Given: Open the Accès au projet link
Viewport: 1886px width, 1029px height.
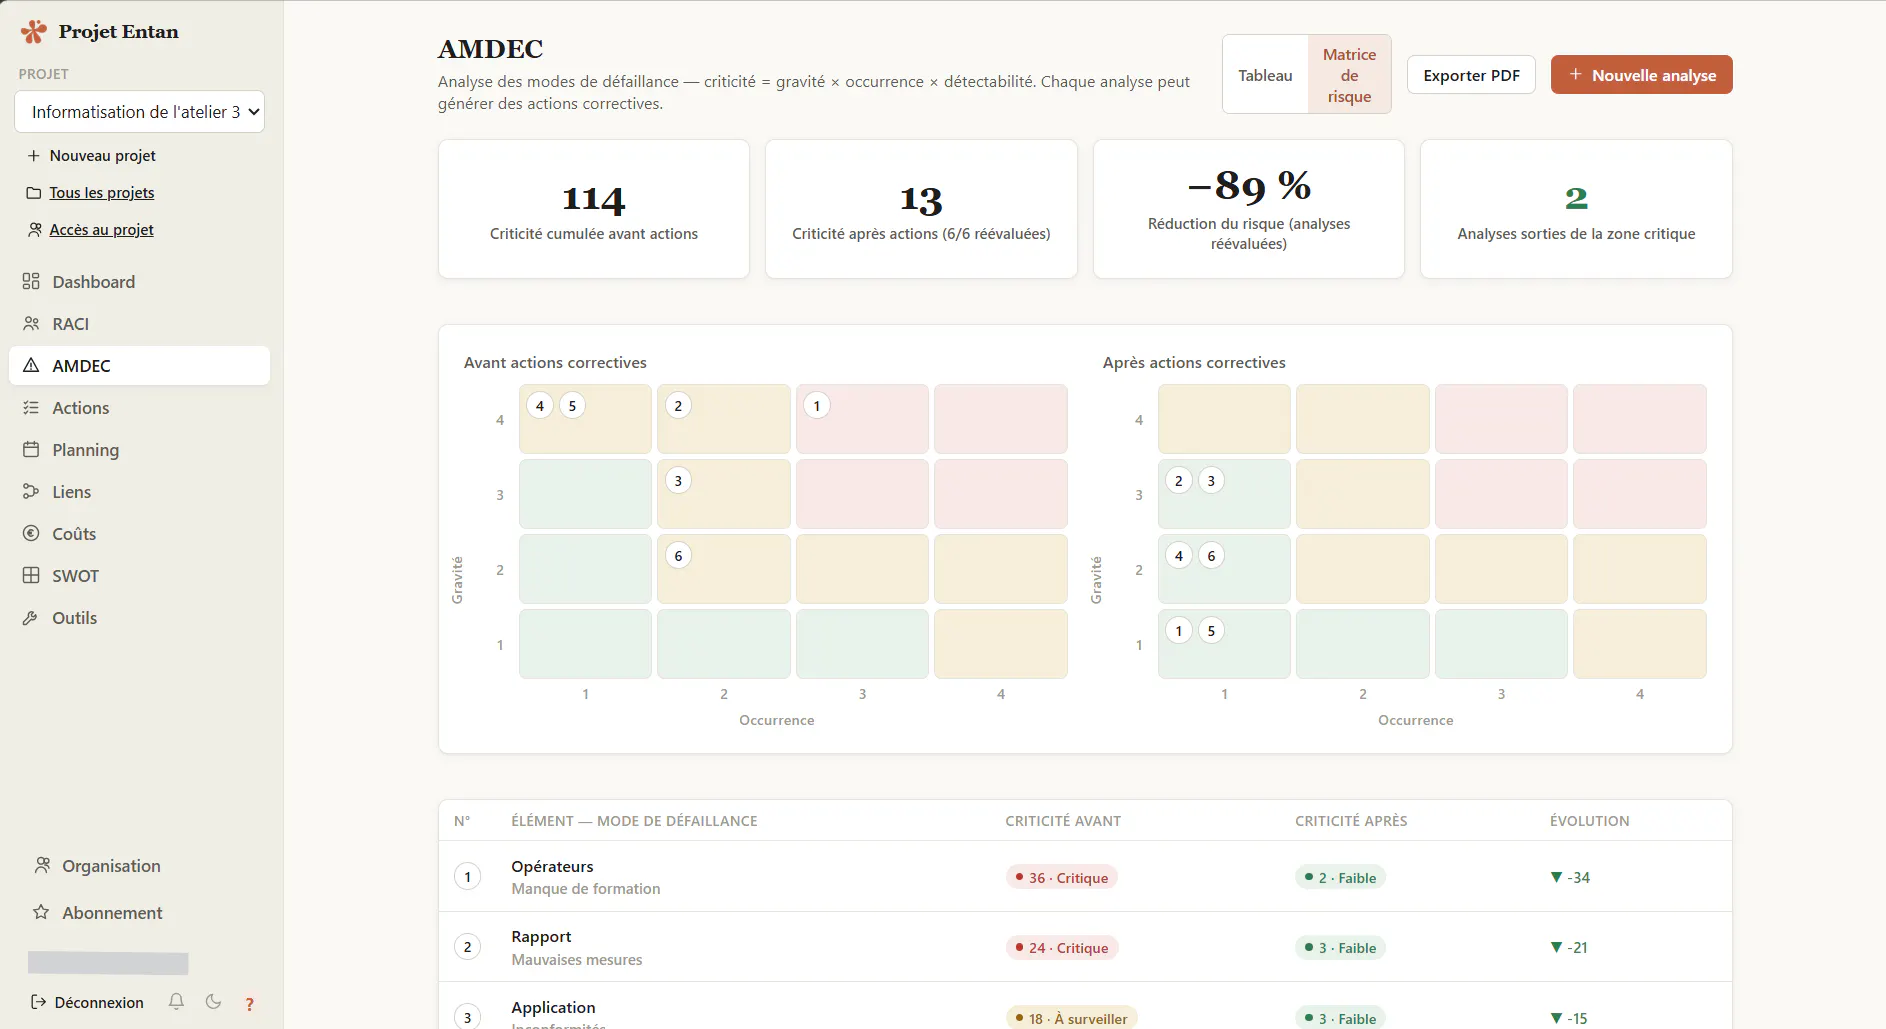Looking at the screenshot, I should [102, 230].
